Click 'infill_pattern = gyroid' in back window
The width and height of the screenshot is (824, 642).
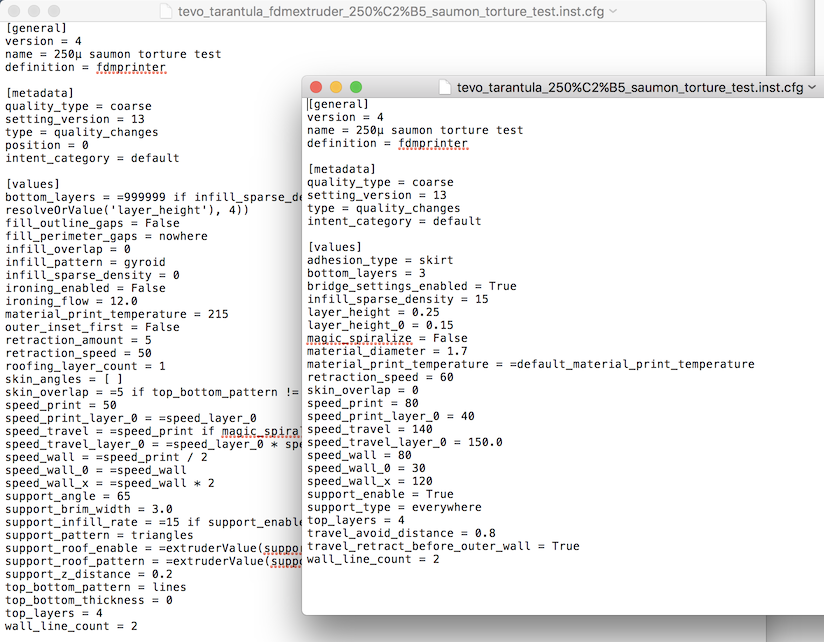tap(85, 262)
